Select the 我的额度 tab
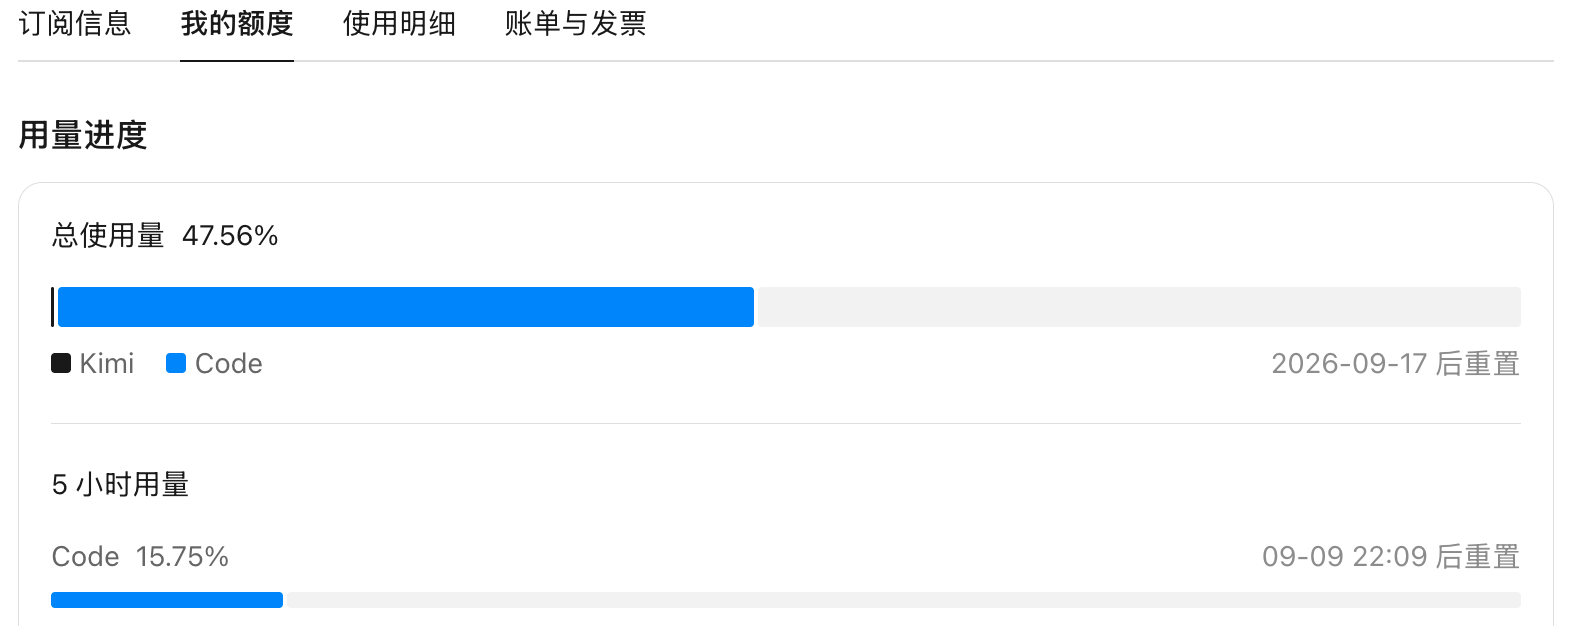This screenshot has width=1576, height=626. click(237, 23)
